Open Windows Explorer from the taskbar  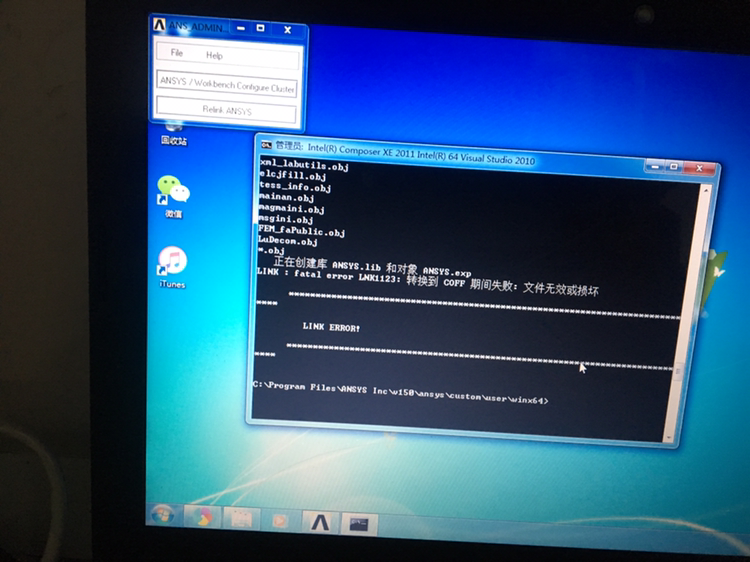tap(242, 519)
